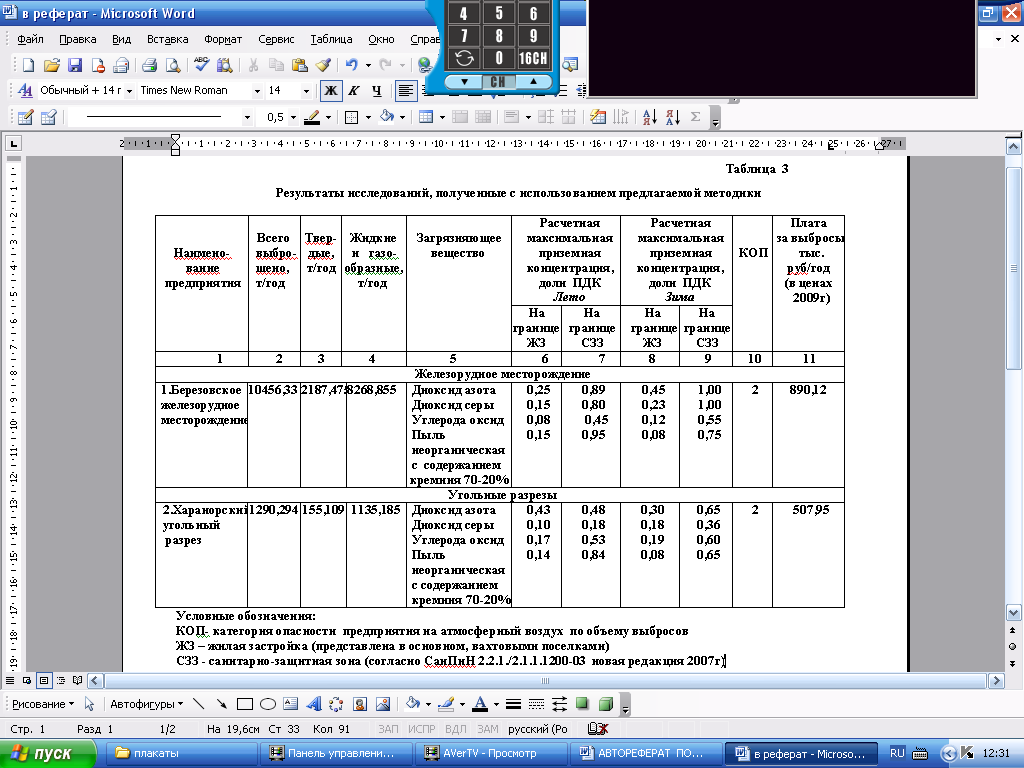Open the style dropdown 'Обычный + 14'
Screen dimensions: 1024x768
[x=129, y=91]
